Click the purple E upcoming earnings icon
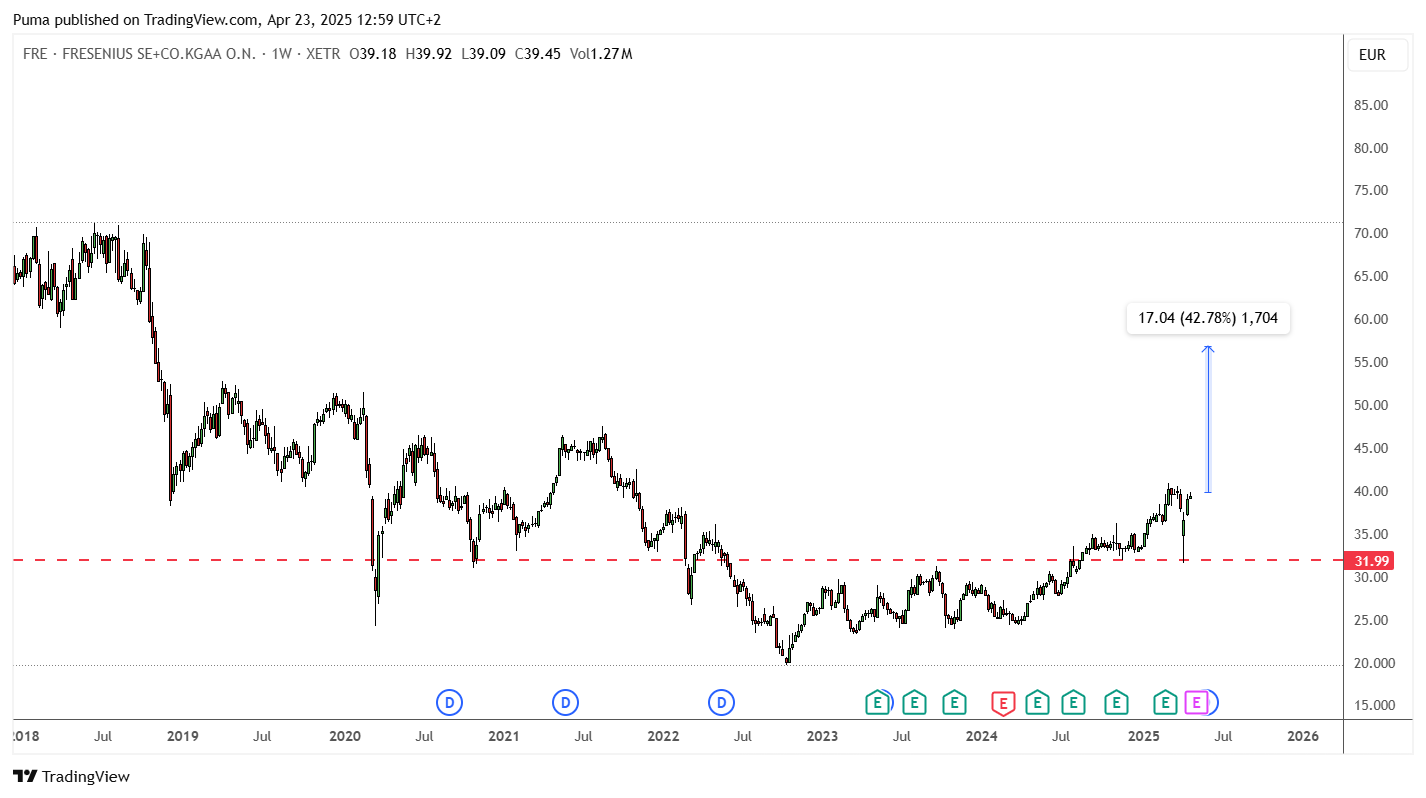 pos(1196,703)
